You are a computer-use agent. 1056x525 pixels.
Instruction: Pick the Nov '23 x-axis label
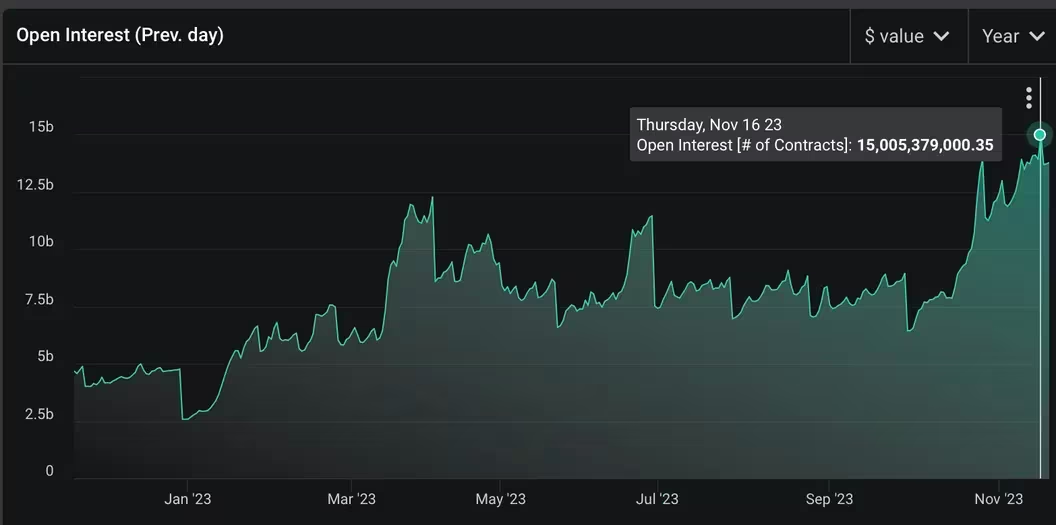coord(998,499)
